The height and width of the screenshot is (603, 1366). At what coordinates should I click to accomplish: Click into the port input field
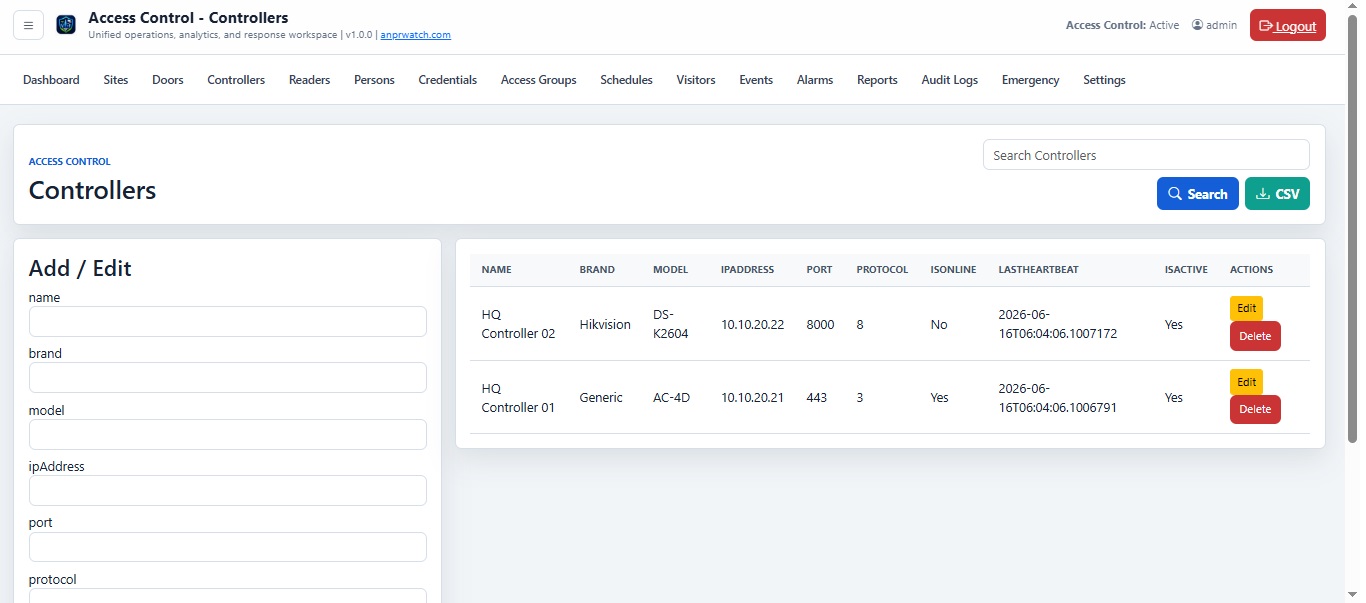point(228,547)
